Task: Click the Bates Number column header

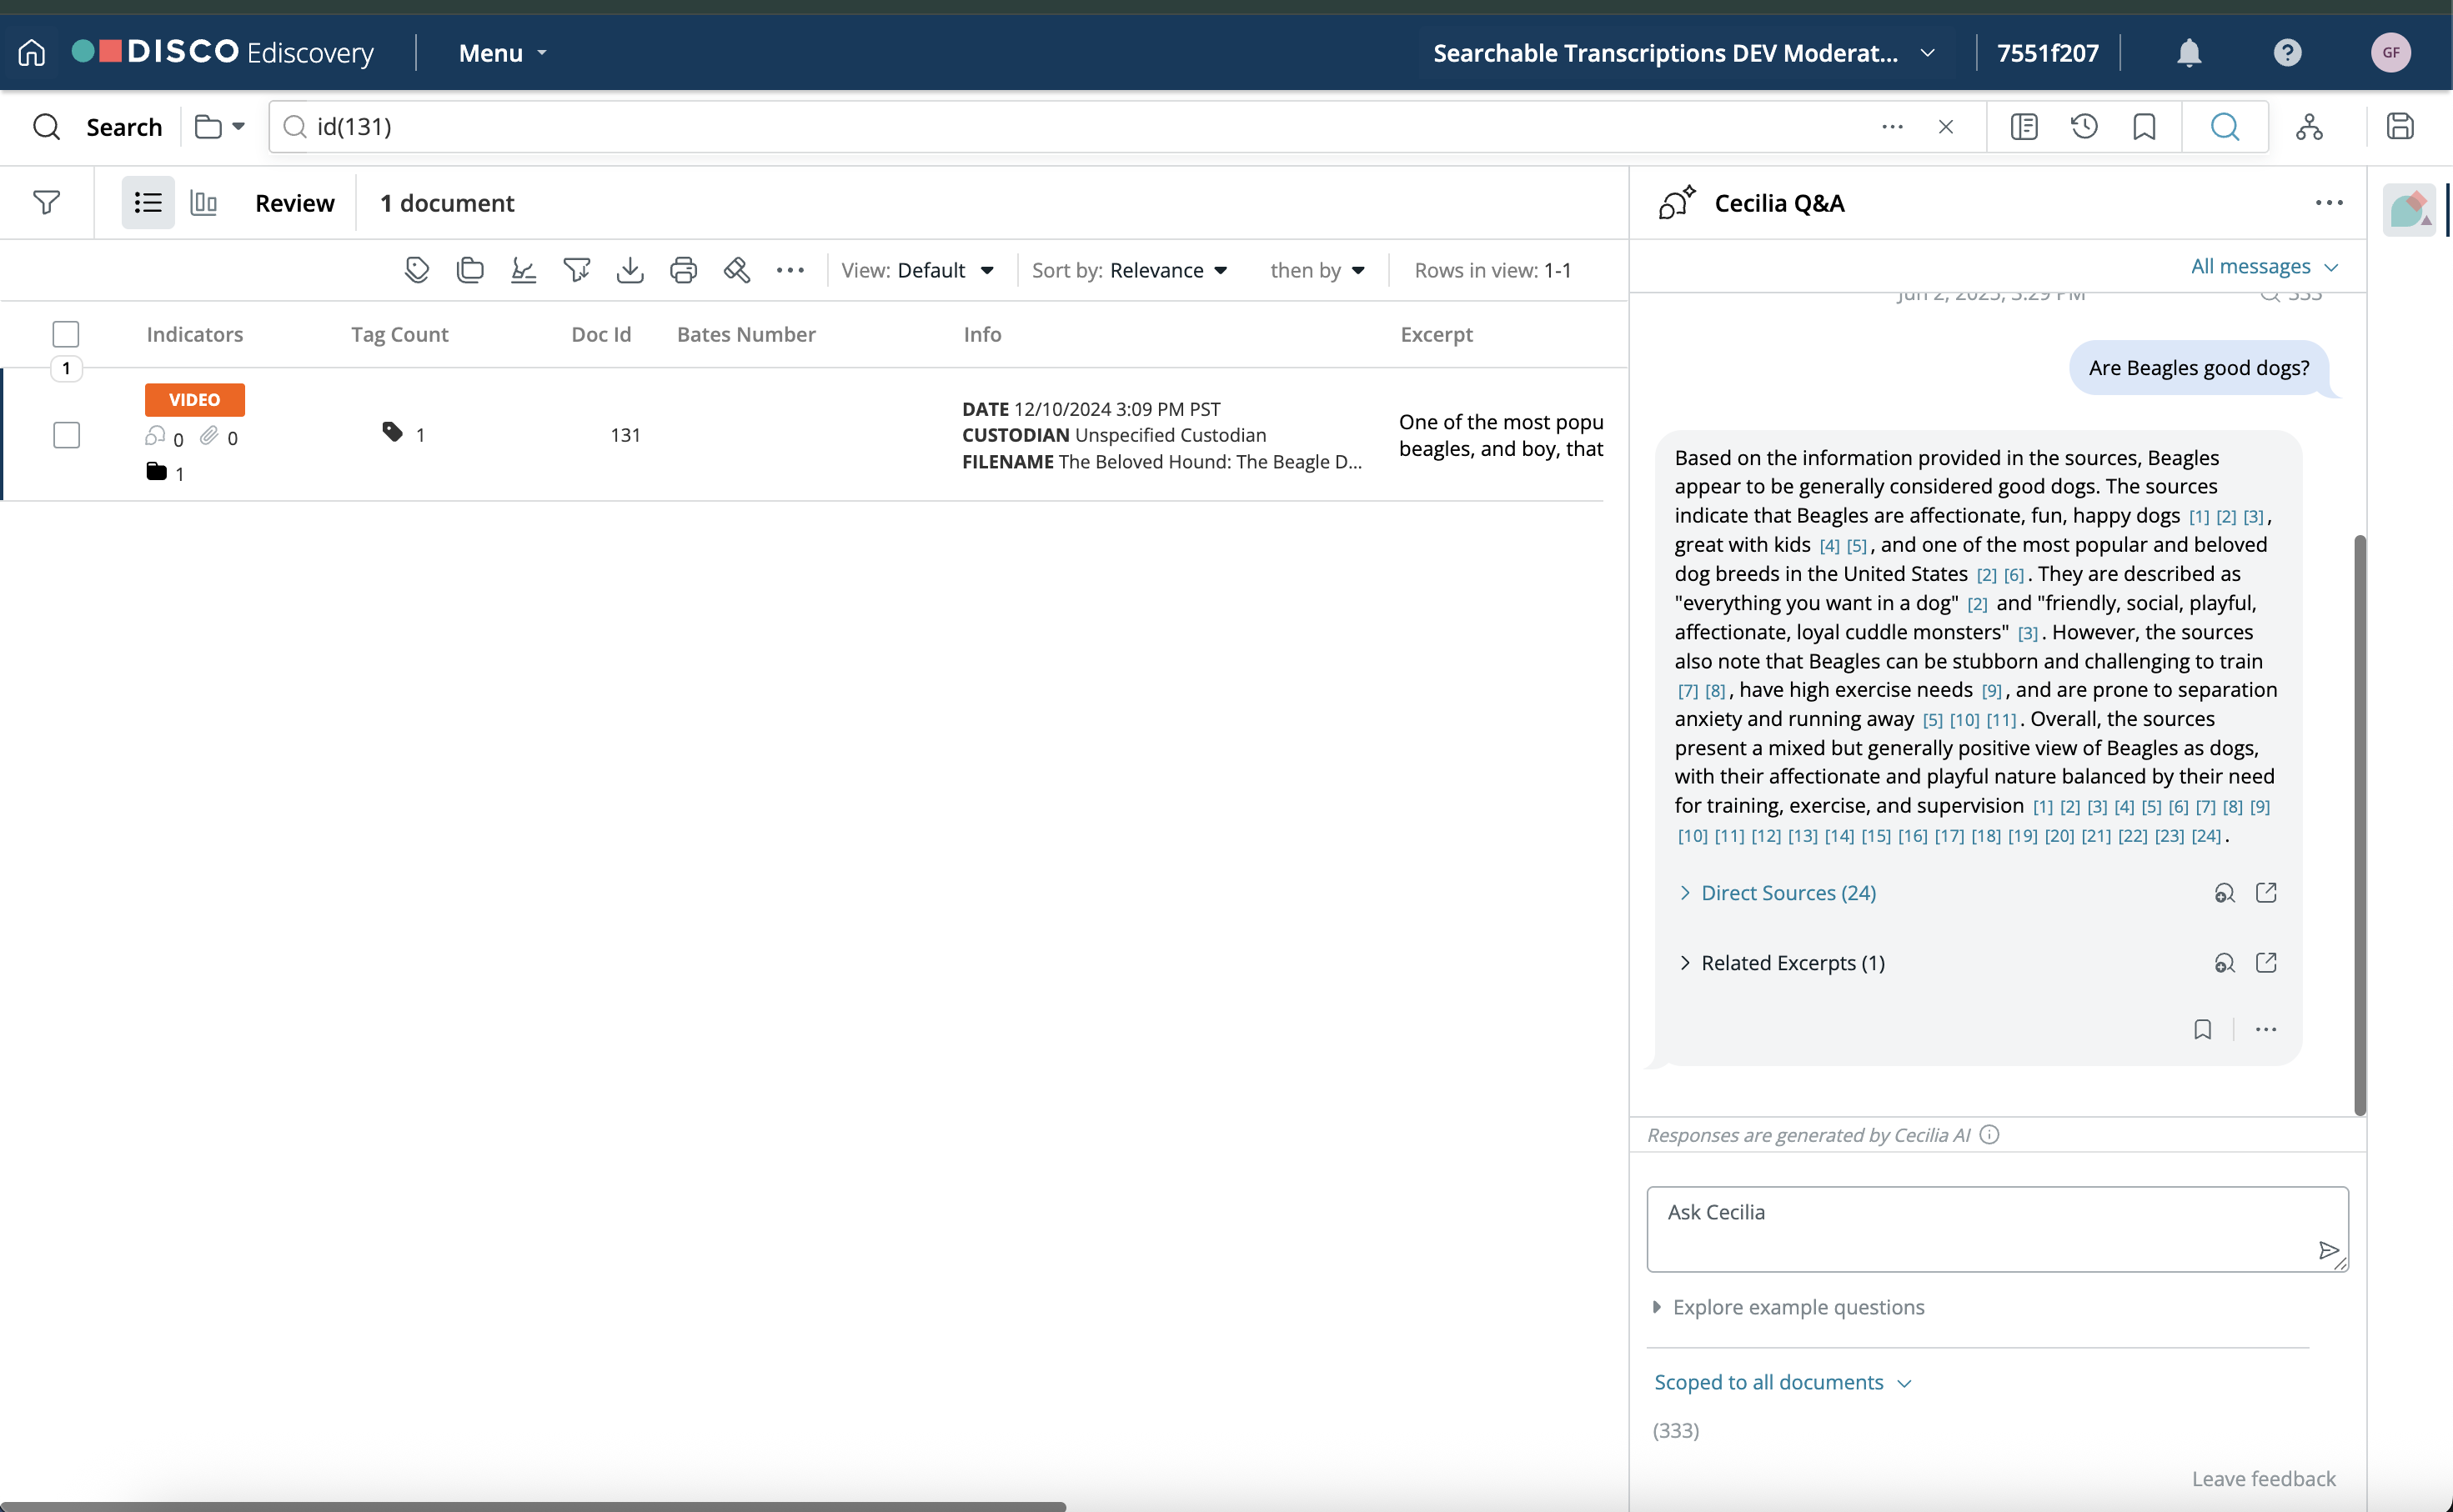Action: (x=746, y=334)
